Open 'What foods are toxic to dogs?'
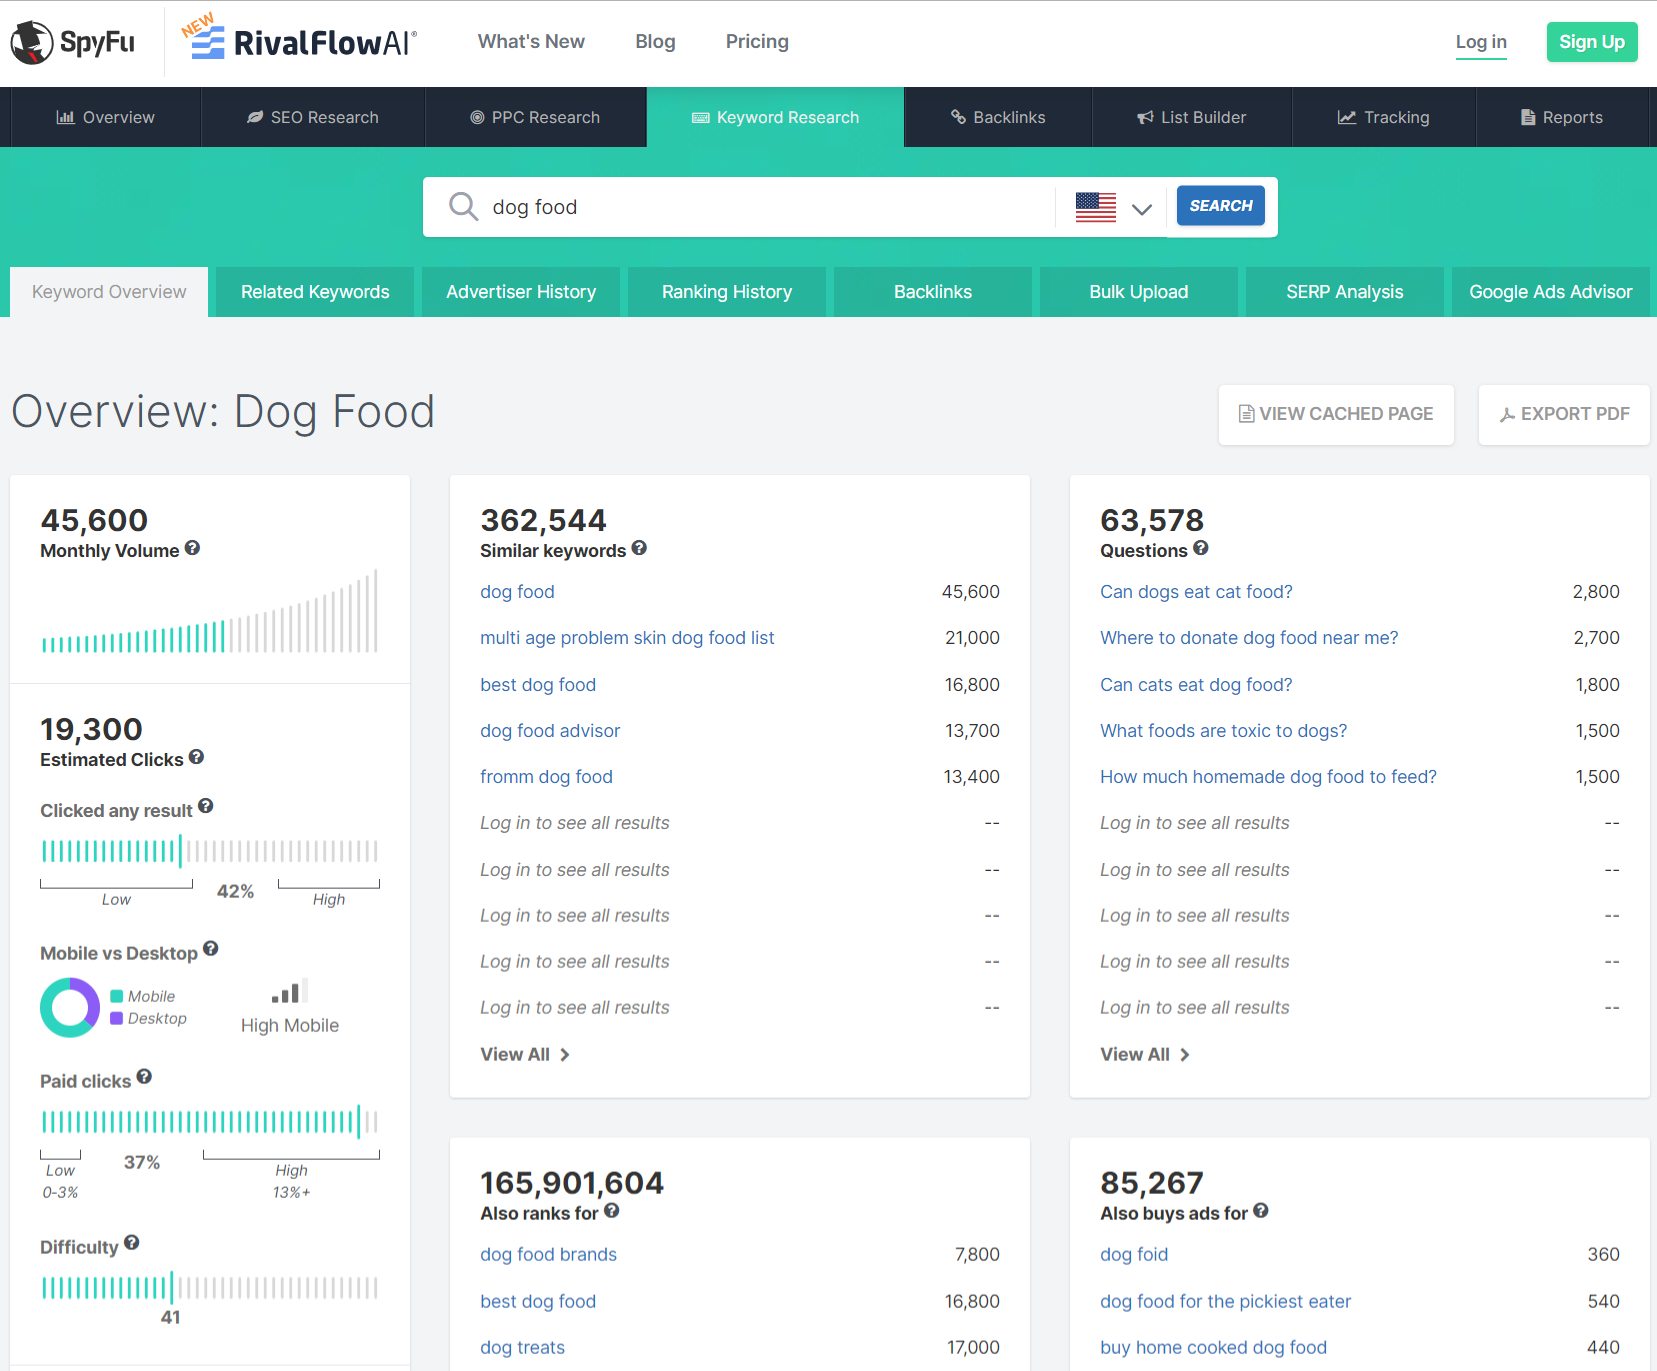 point(1223,731)
